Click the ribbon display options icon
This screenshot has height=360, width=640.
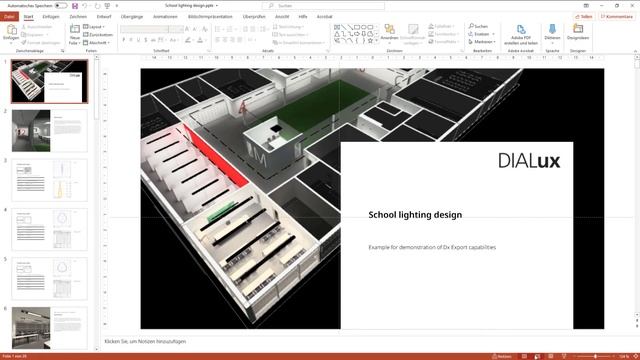586,6
